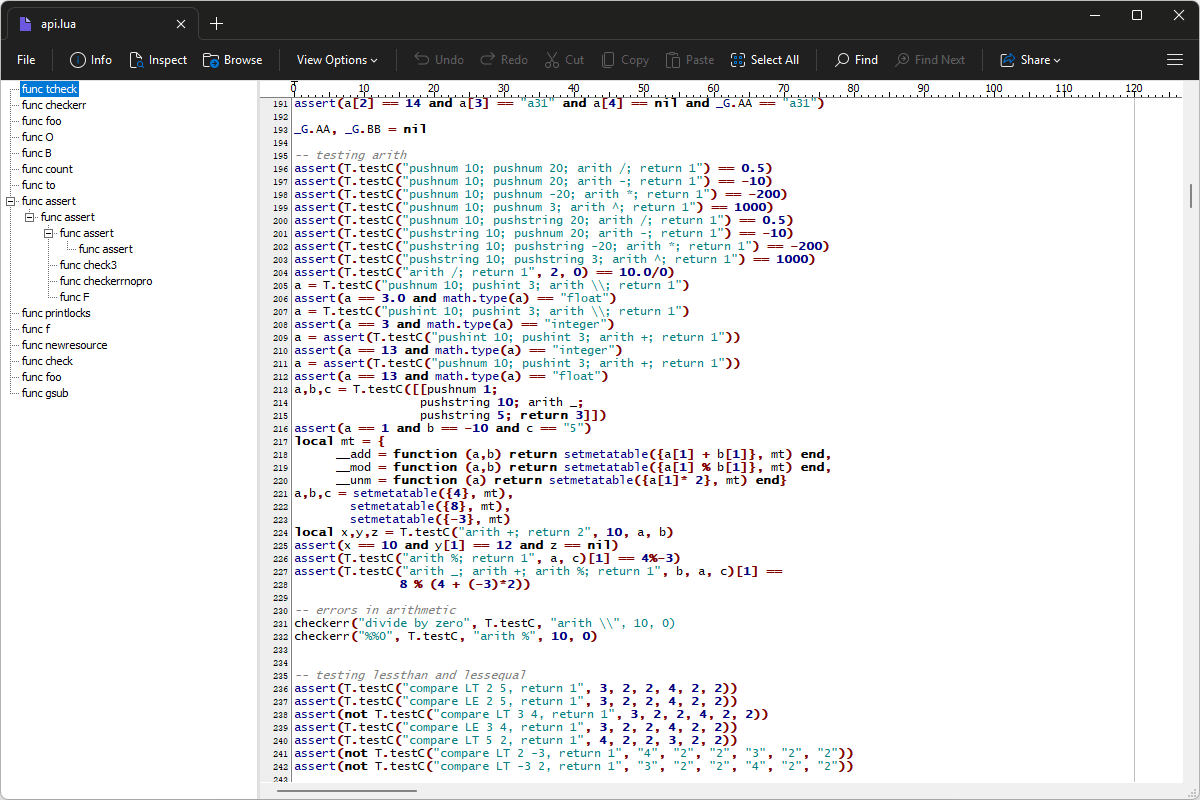Screen dimensions: 1200x800
Task: Click the column ruler at 50
Action: [644, 89]
